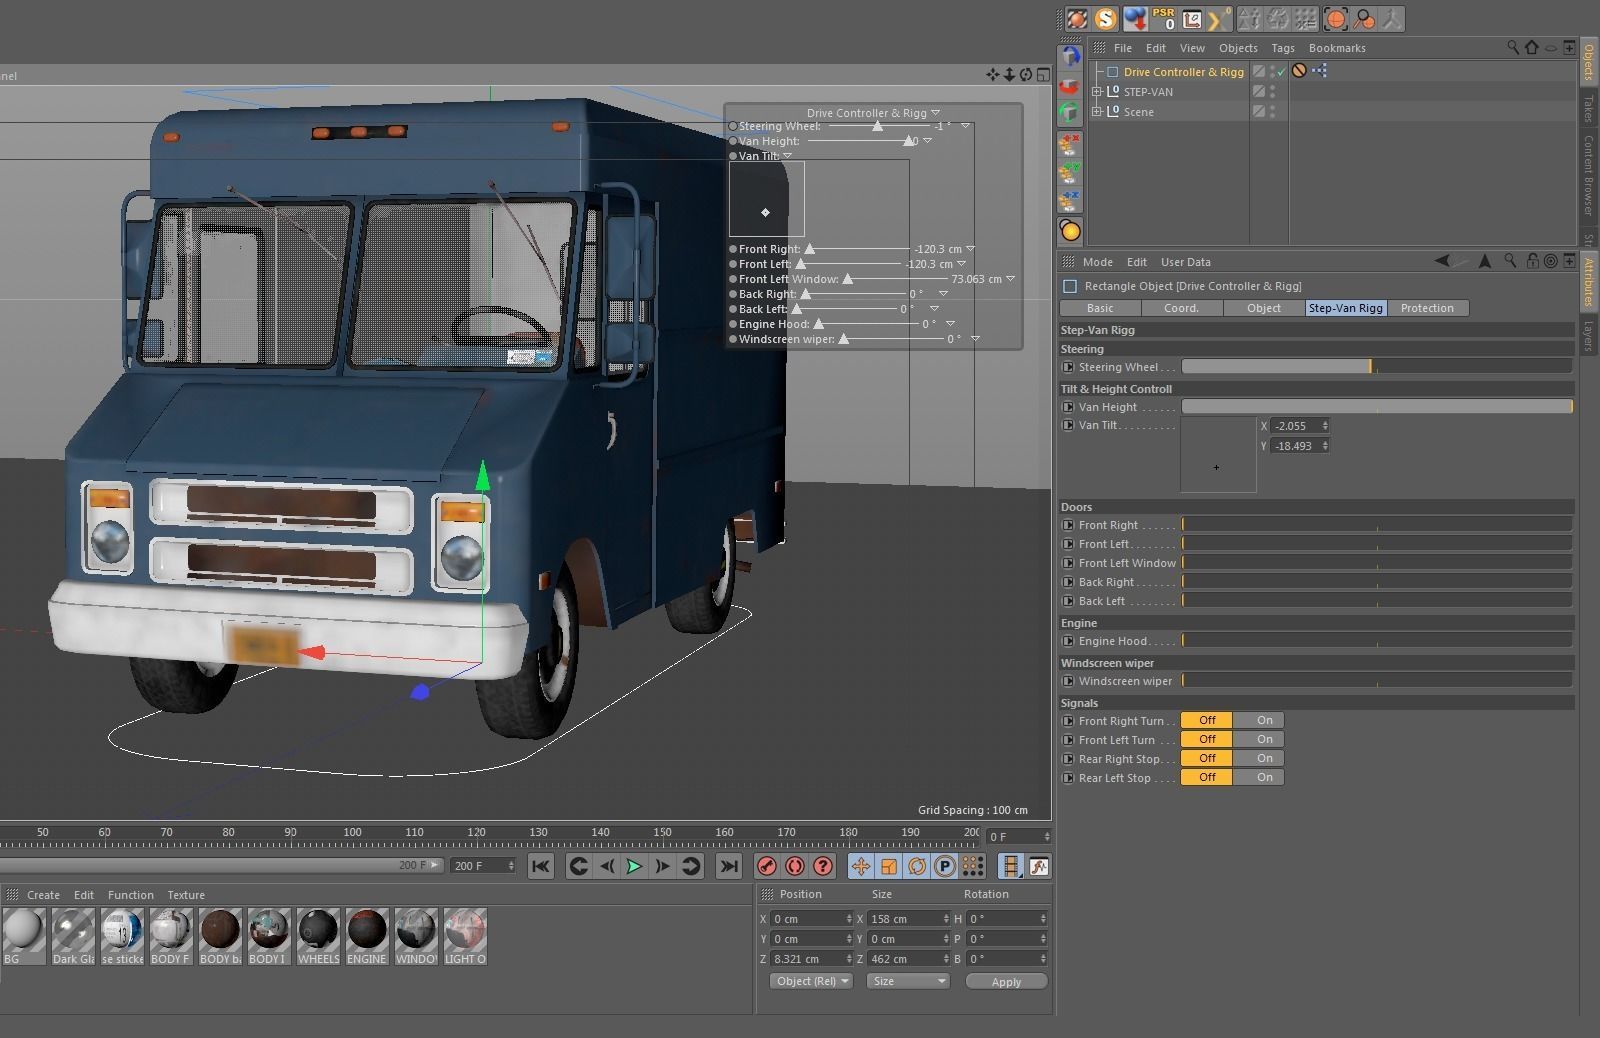Play the animation forward
The height and width of the screenshot is (1038, 1600).
pos(634,866)
